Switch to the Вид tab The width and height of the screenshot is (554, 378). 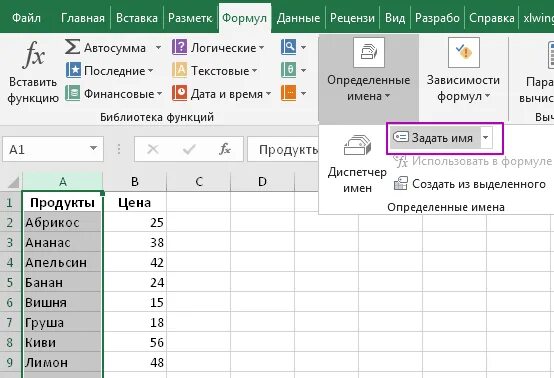coord(395,18)
